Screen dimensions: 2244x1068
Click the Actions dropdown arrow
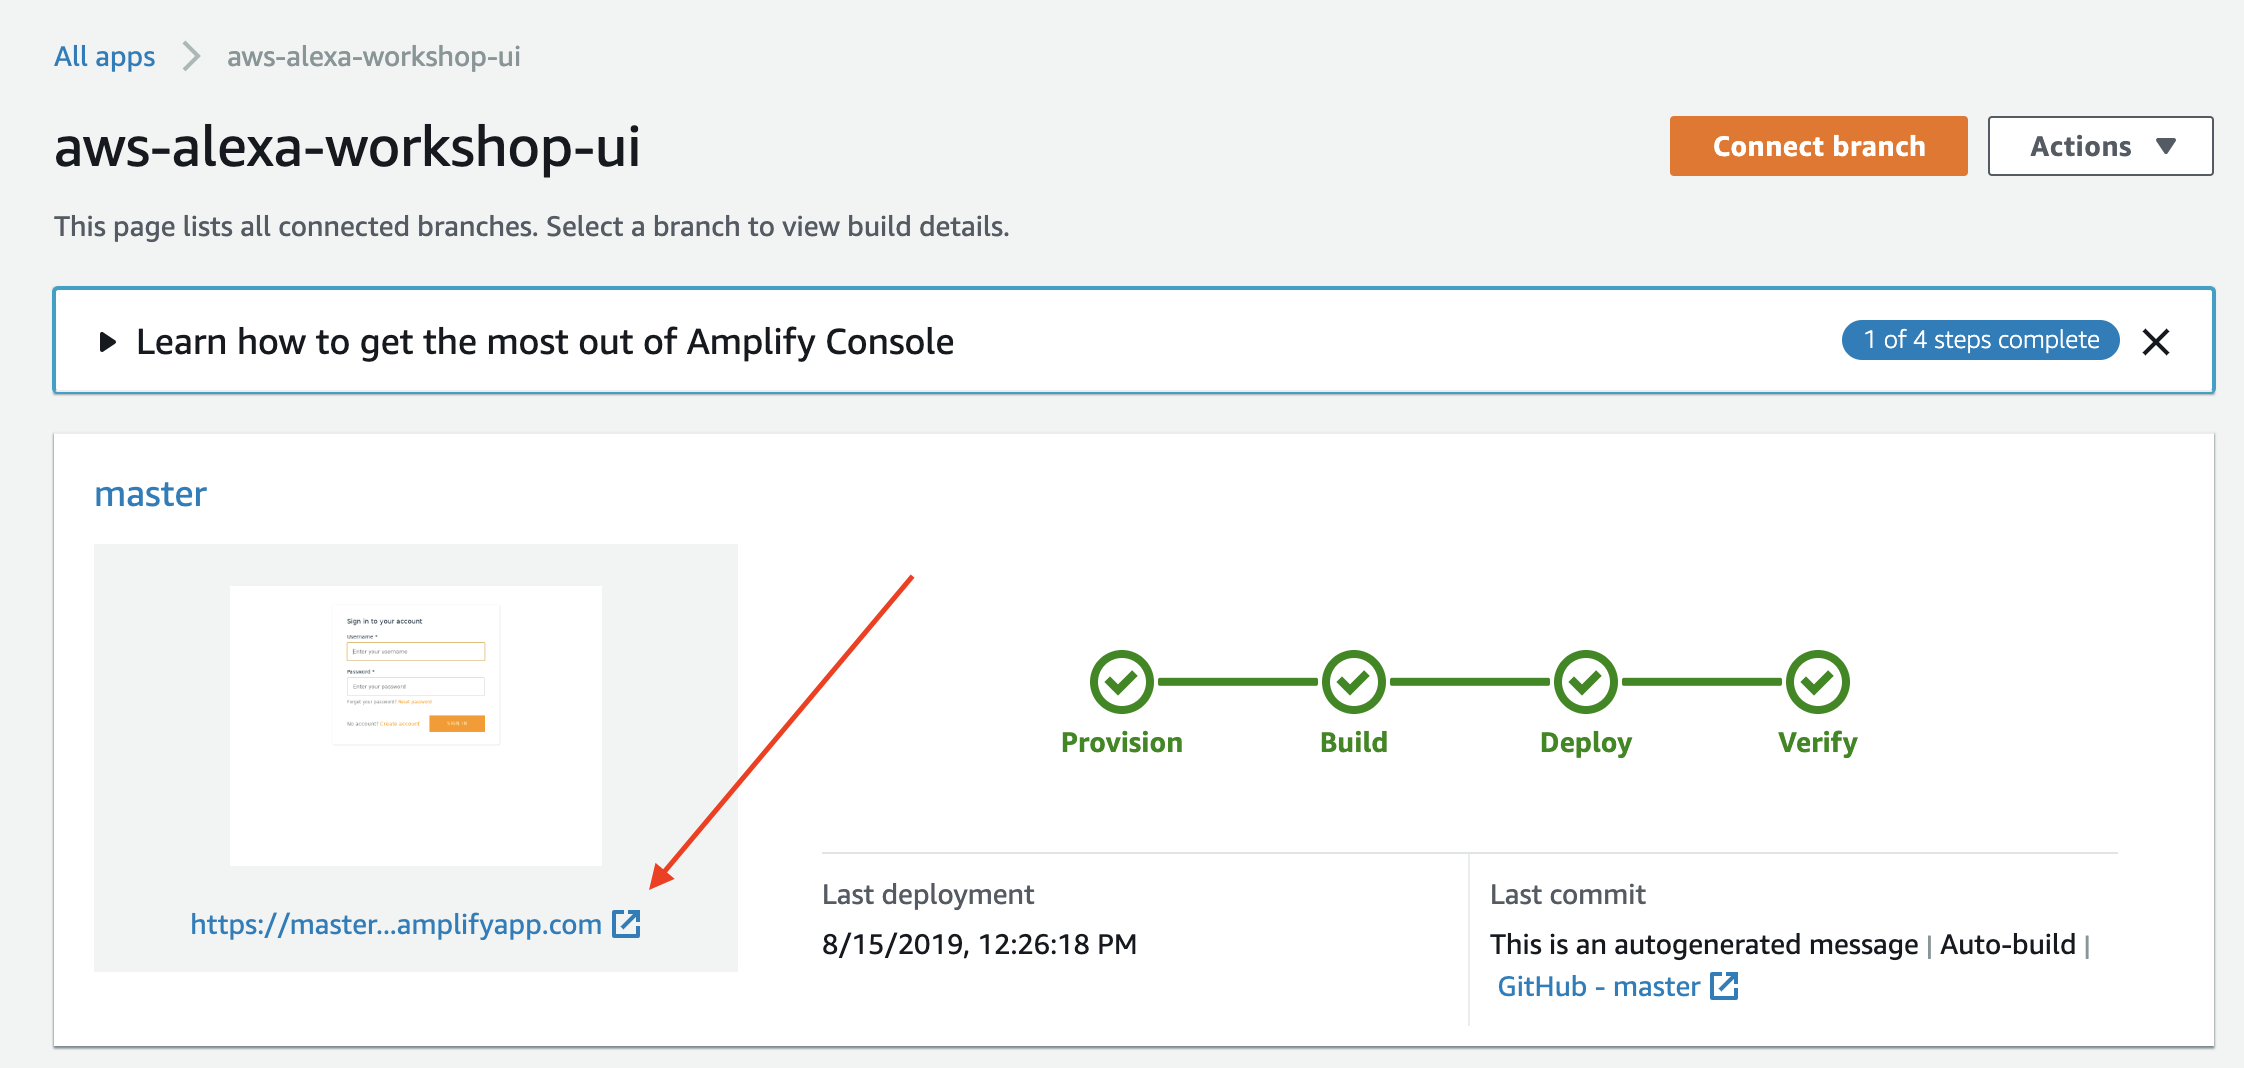pyautogui.click(x=2166, y=147)
